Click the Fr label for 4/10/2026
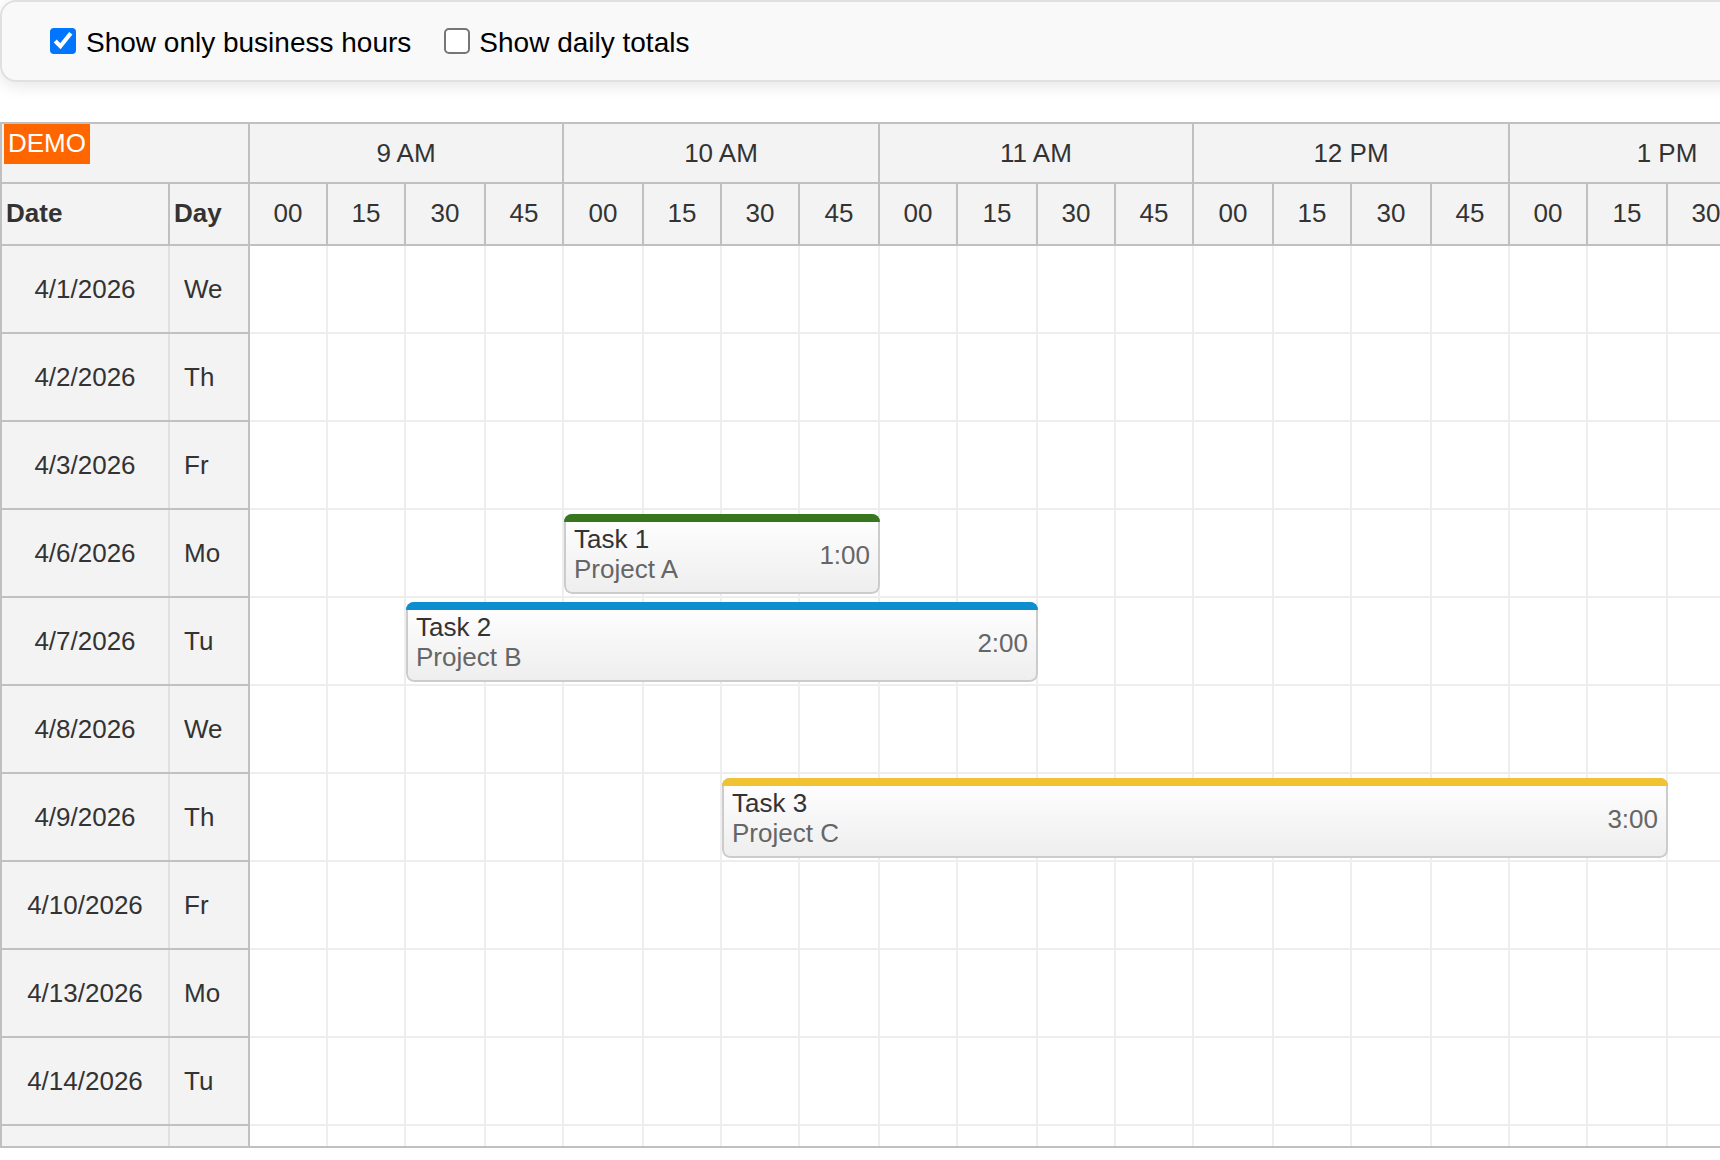Image resolution: width=1720 pixels, height=1160 pixels. click(x=196, y=905)
